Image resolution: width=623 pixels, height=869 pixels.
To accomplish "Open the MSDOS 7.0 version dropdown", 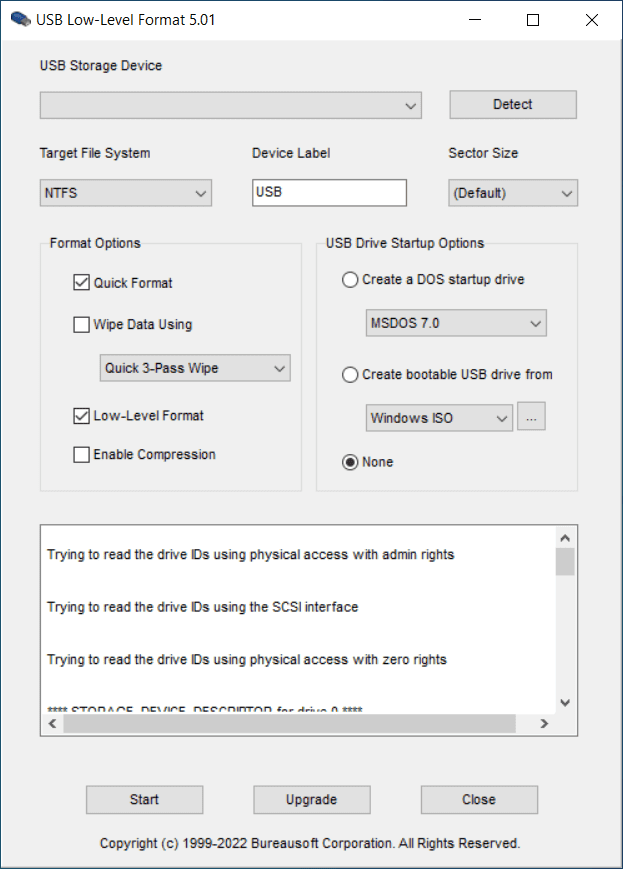I will pos(456,323).
